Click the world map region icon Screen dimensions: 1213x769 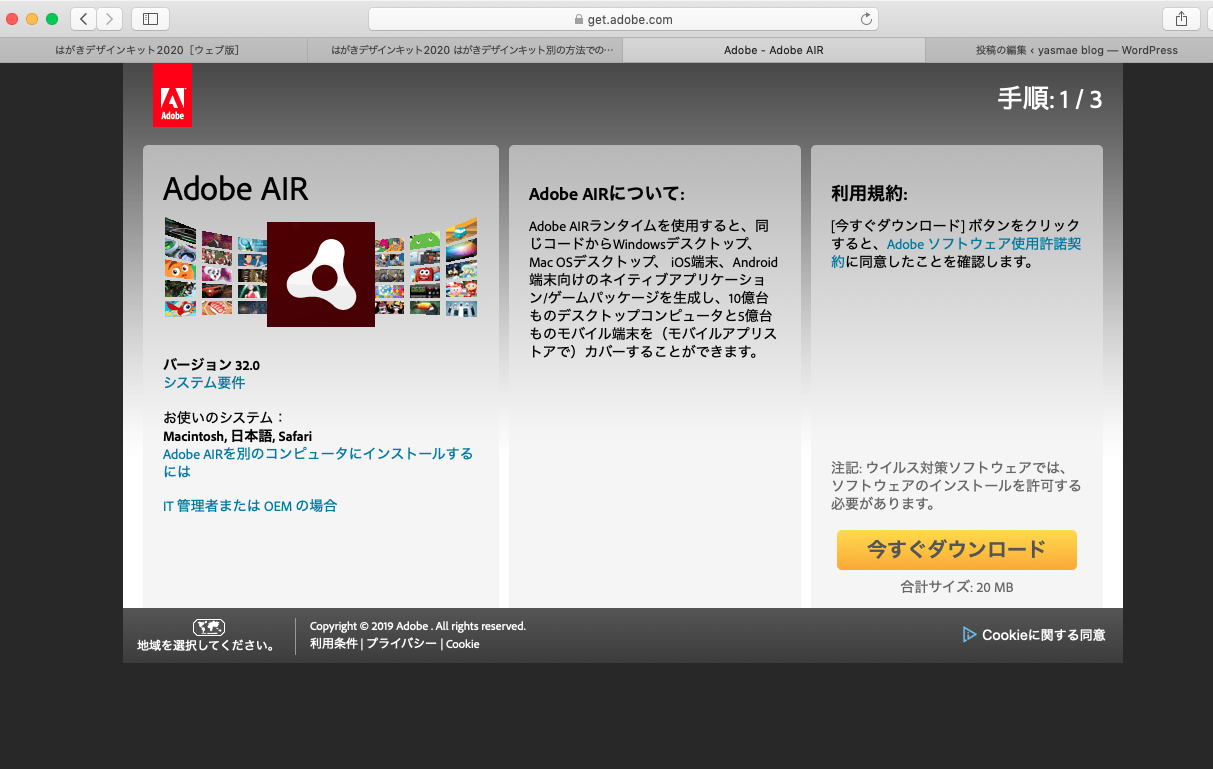click(208, 627)
